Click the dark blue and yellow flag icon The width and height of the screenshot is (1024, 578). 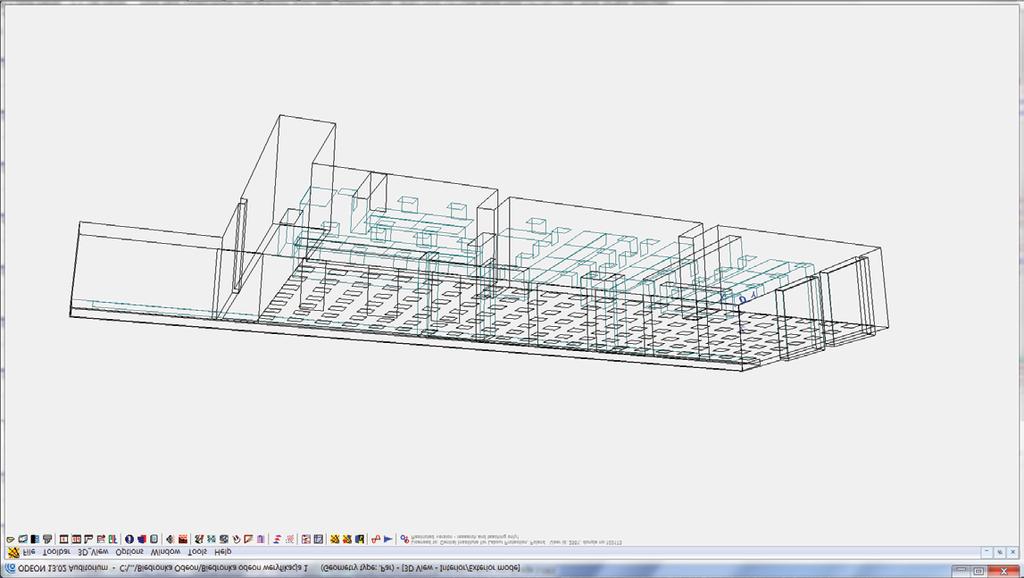coord(359,539)
